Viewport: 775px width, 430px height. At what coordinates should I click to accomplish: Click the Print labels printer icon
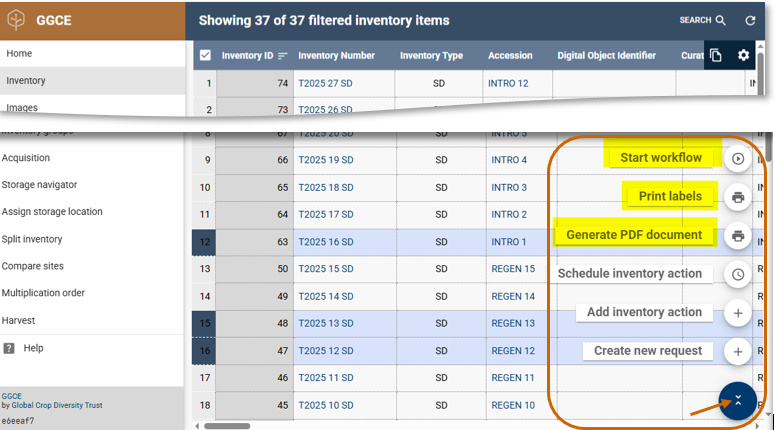click(738, 197)
